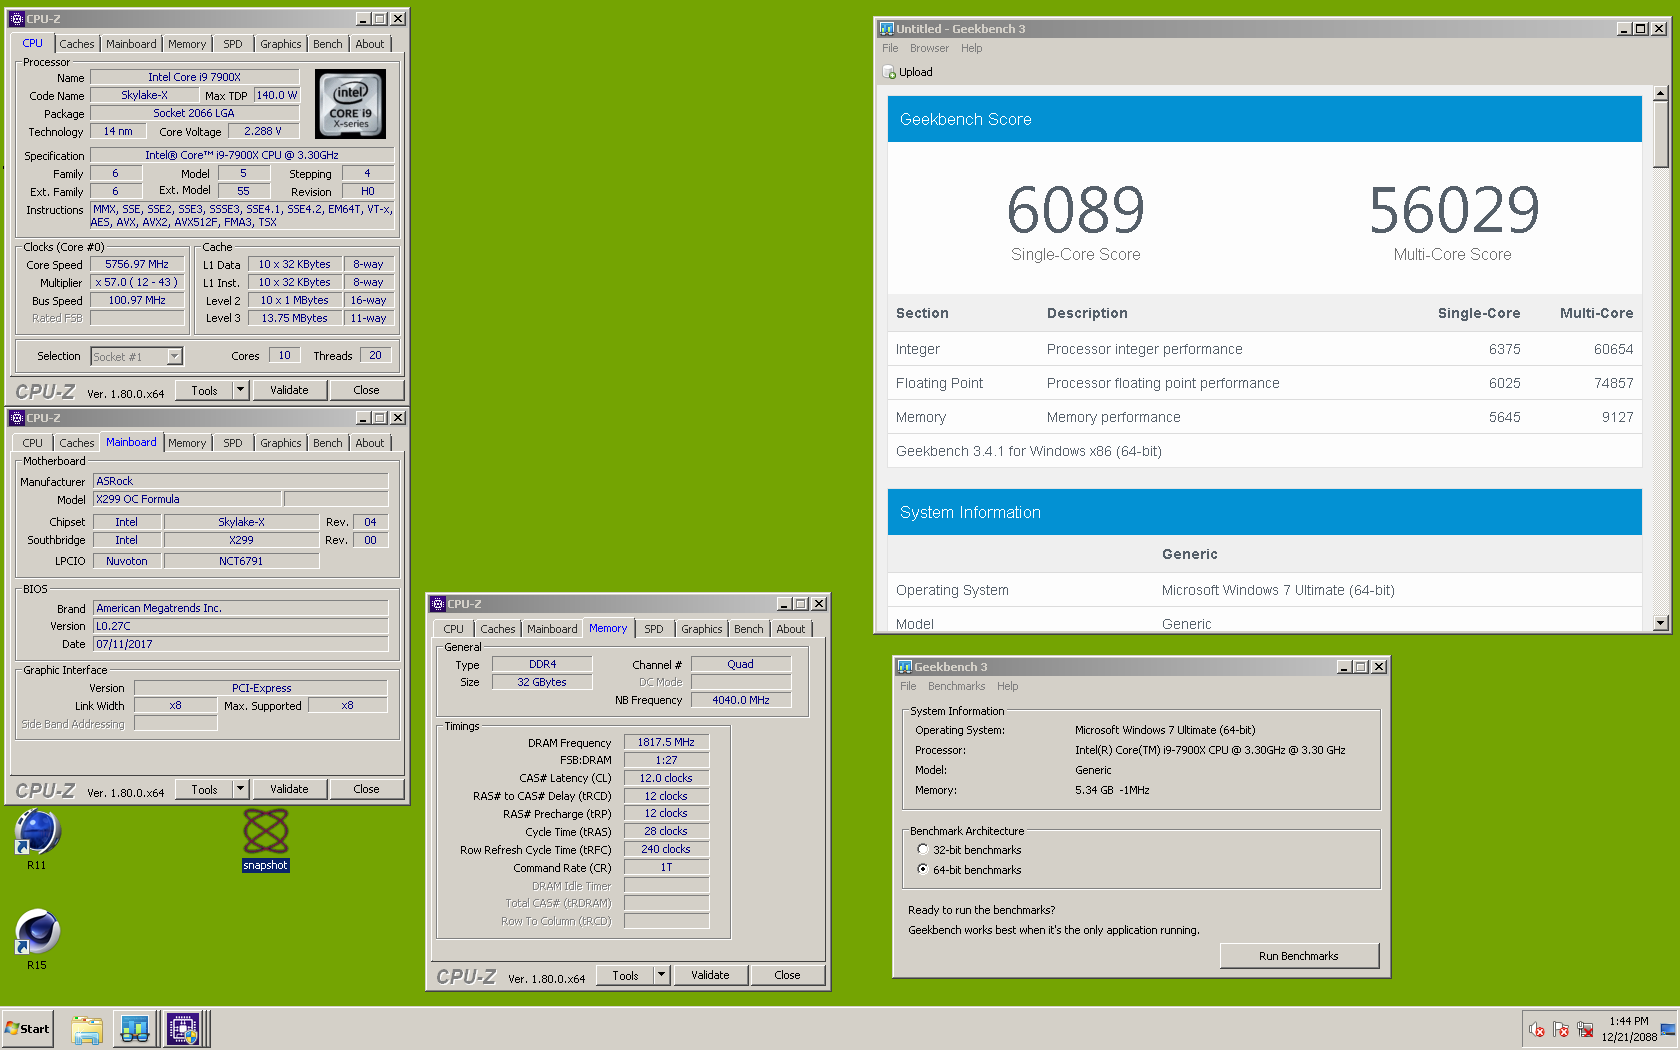Image resolution: width=1680 pixels, height=1050 pixels.
Task: Click the Geekbench results scrollbar down arrow
Action: (1661, 623)
